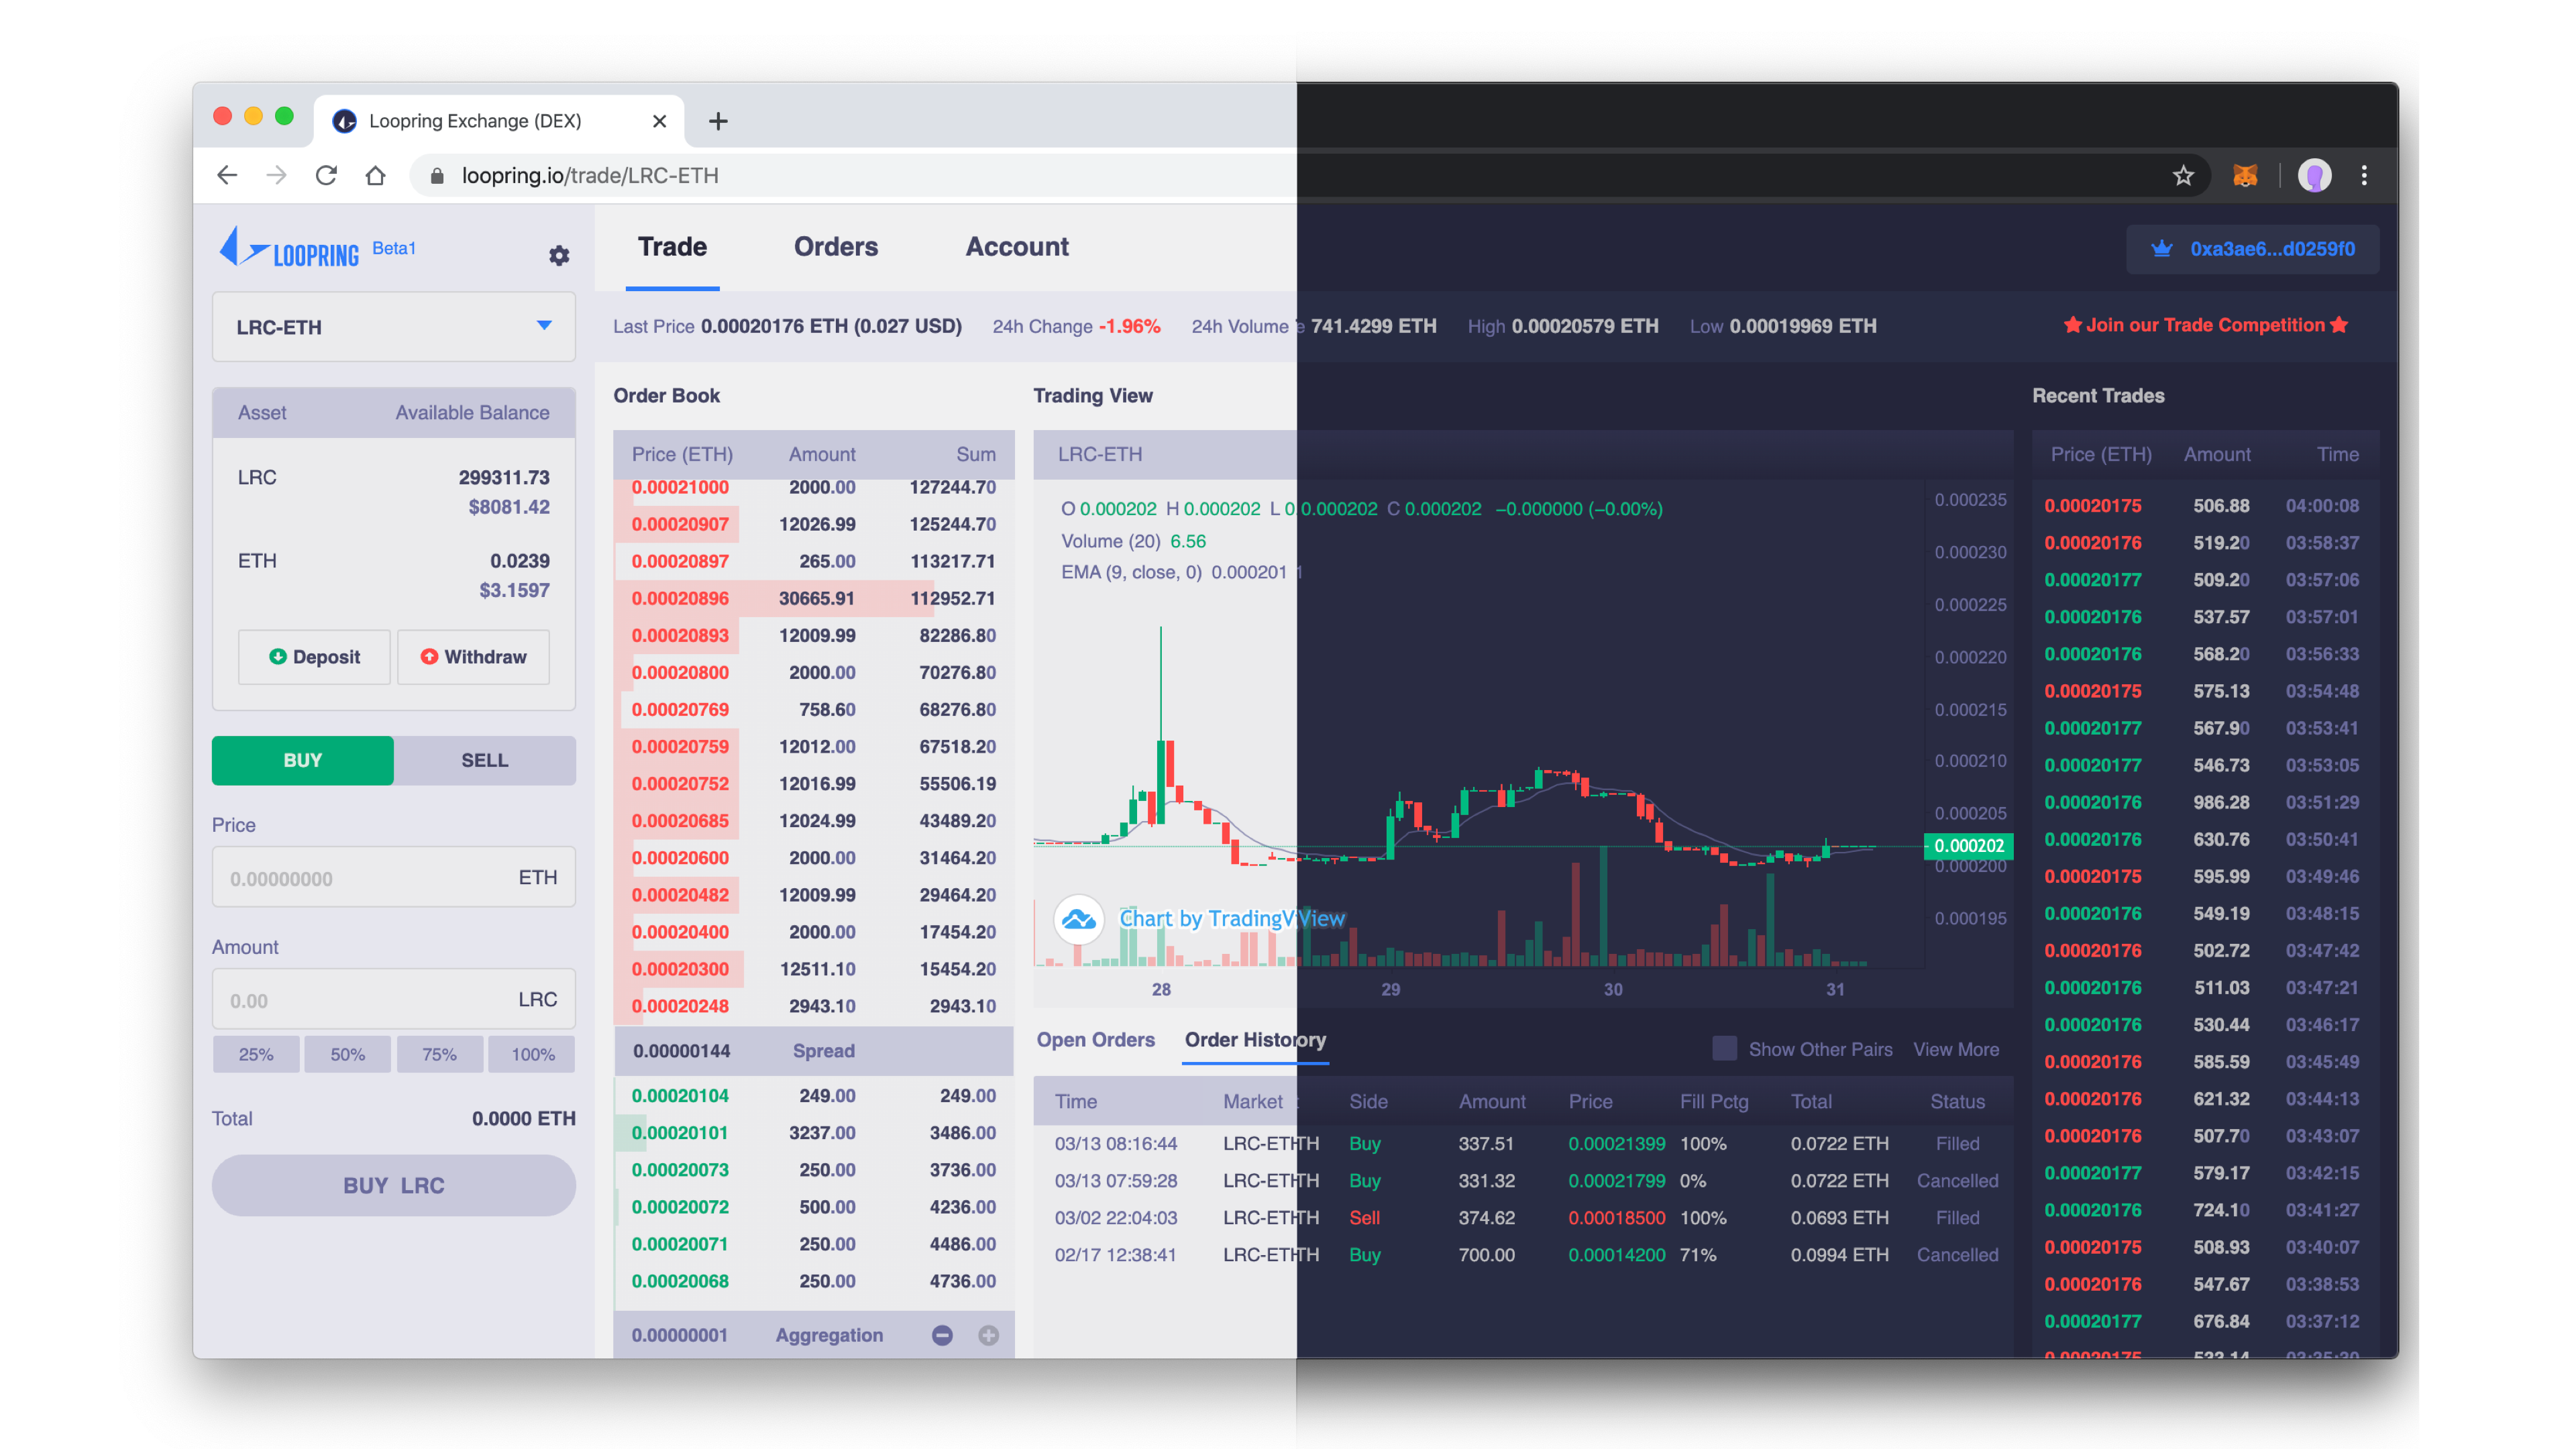Click the Withdraw button
The image size is (2576, 1449).
pos(473,657)
